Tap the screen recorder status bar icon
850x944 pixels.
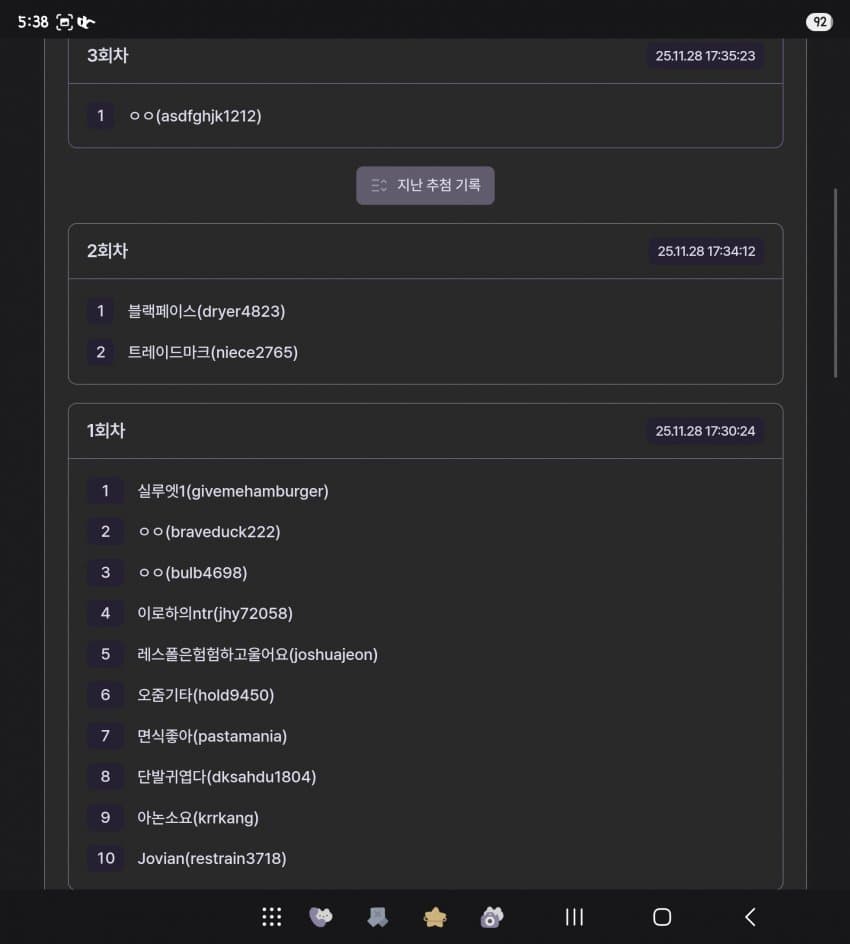(65, 22)
